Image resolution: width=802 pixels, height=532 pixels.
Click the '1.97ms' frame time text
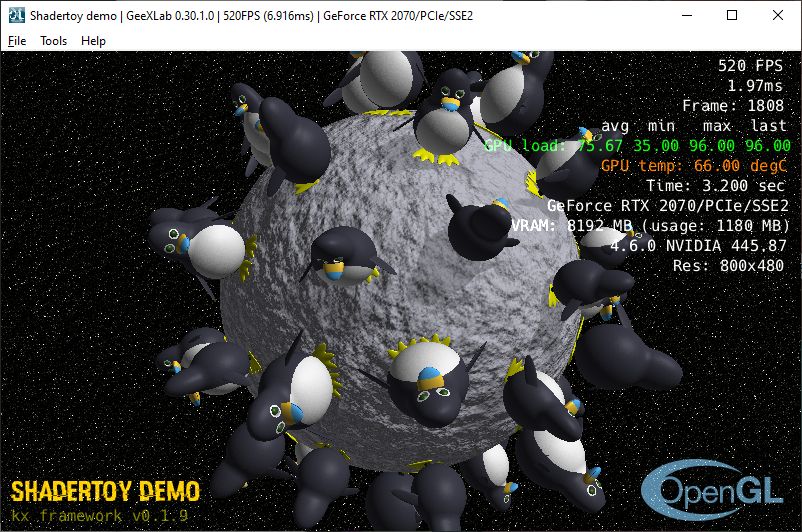[x=755, y=85]
